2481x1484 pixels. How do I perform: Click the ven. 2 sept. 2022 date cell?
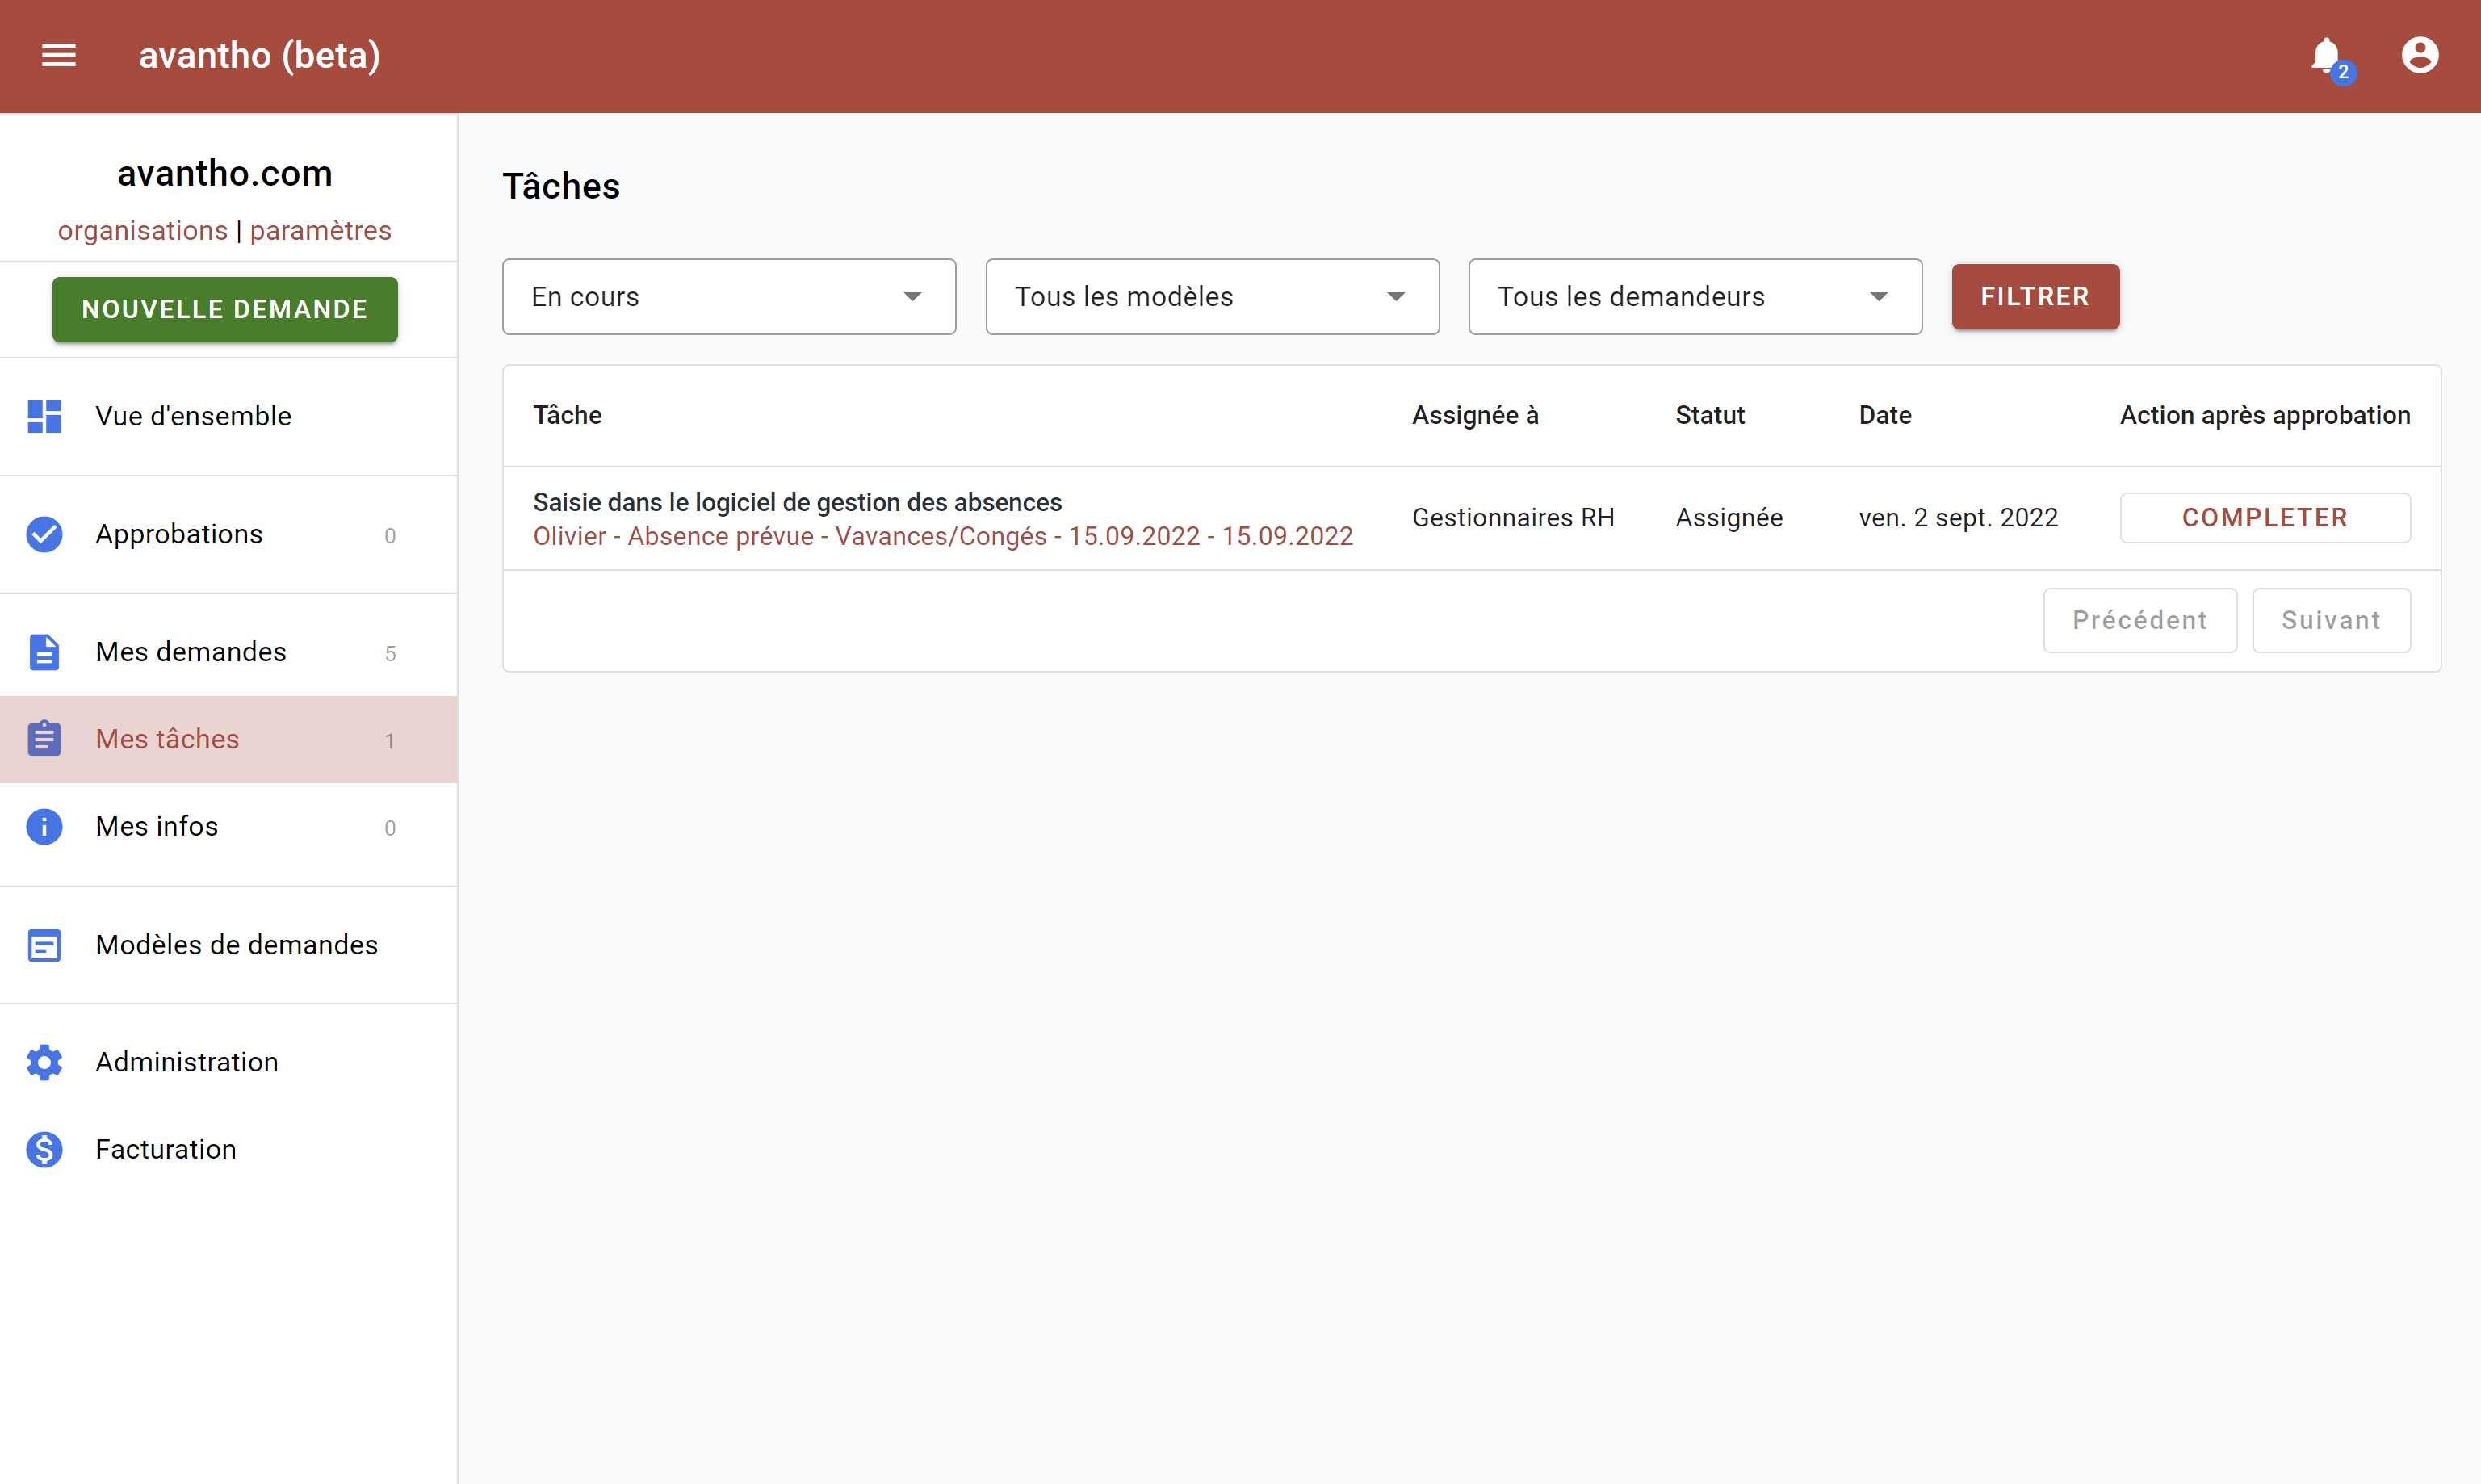[1958, 518]
